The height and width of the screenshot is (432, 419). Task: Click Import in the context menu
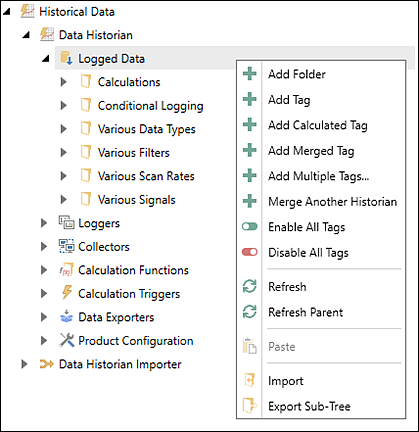286,381
